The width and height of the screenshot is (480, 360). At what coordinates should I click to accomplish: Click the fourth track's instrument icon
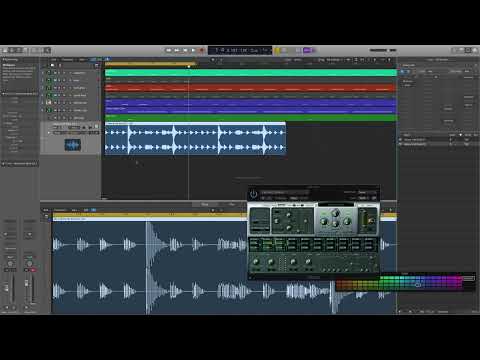point(49,95)
